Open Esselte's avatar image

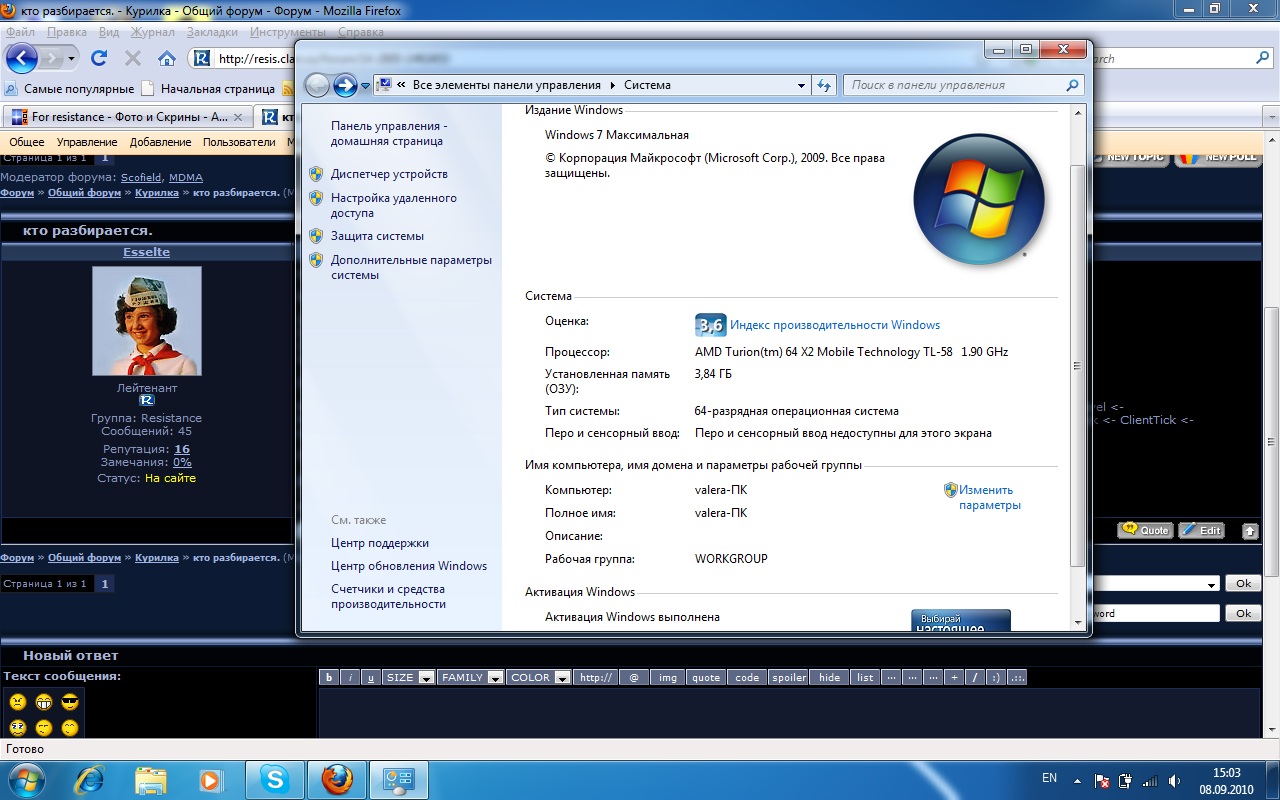coord(147,320)
